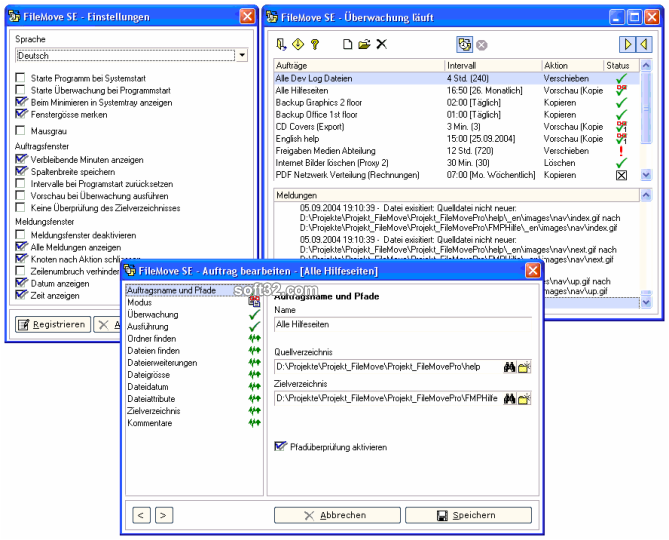Click the yellow diamond info icon in toolbar
Image resolution: width=669 pixels, height=540 pixels.
click(x=298, y=44)
